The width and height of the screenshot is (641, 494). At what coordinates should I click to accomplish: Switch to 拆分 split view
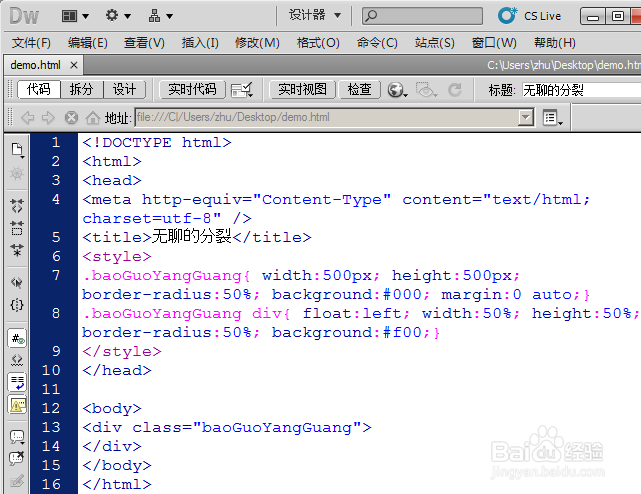click(81, 89)
